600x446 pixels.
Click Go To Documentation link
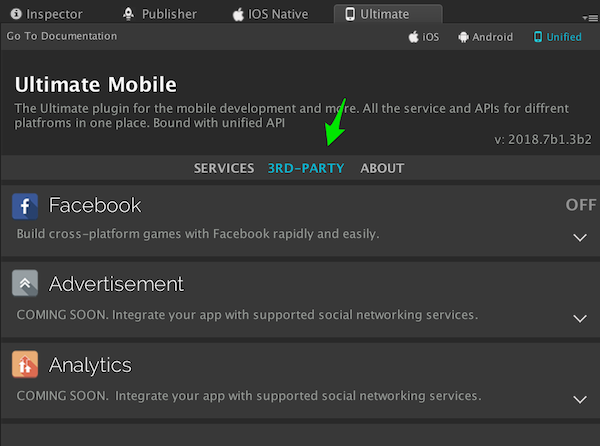coord(62,36)
